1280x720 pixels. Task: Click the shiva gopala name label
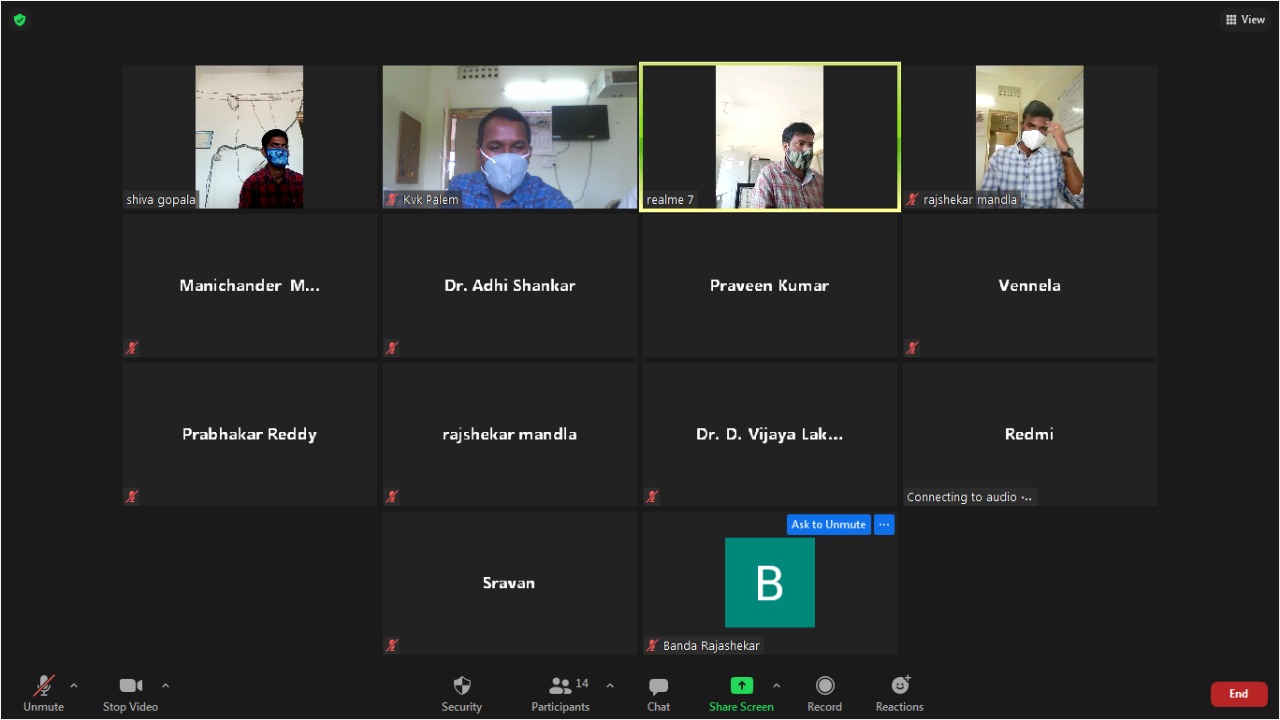tap(161, 200)
